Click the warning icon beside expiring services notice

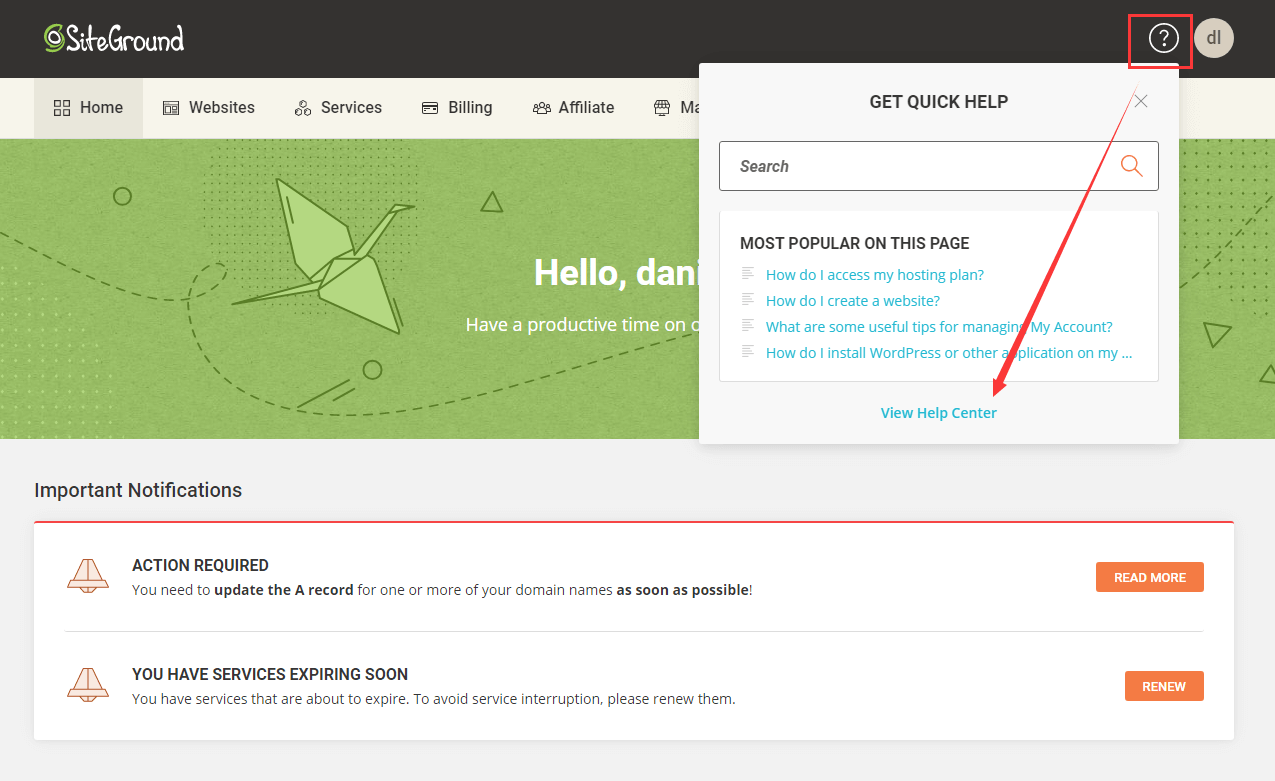pos(88,685)
